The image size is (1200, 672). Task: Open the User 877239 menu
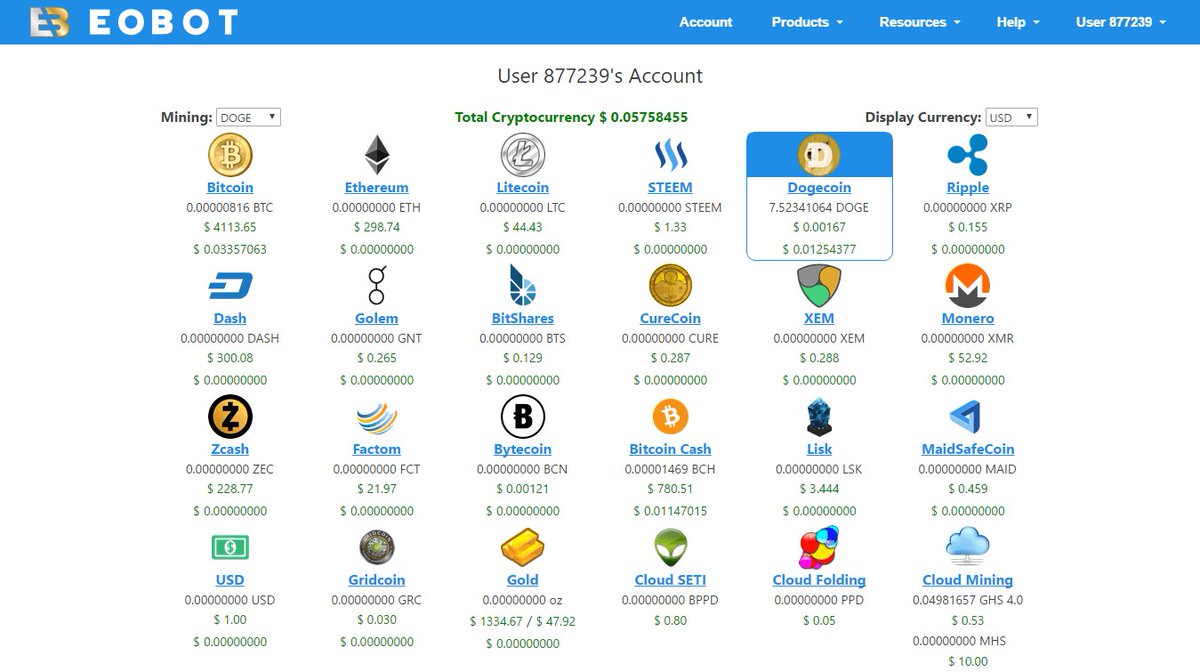1120,21
